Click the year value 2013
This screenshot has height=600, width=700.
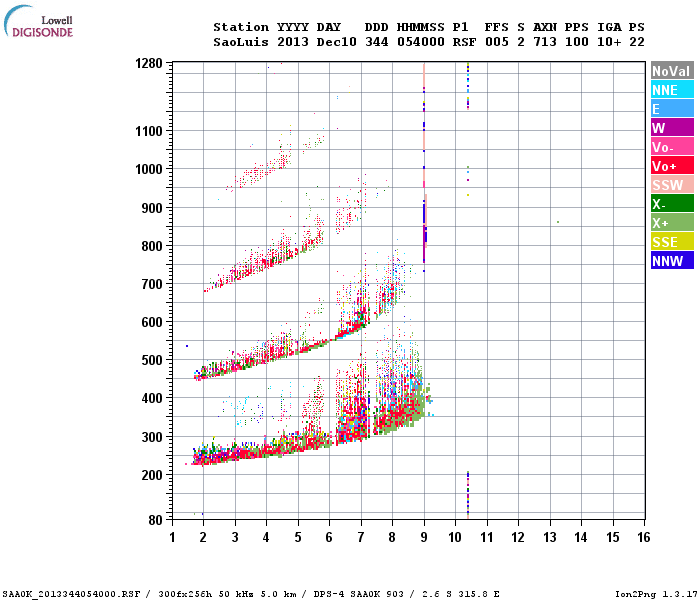click(x=292, y=42)
